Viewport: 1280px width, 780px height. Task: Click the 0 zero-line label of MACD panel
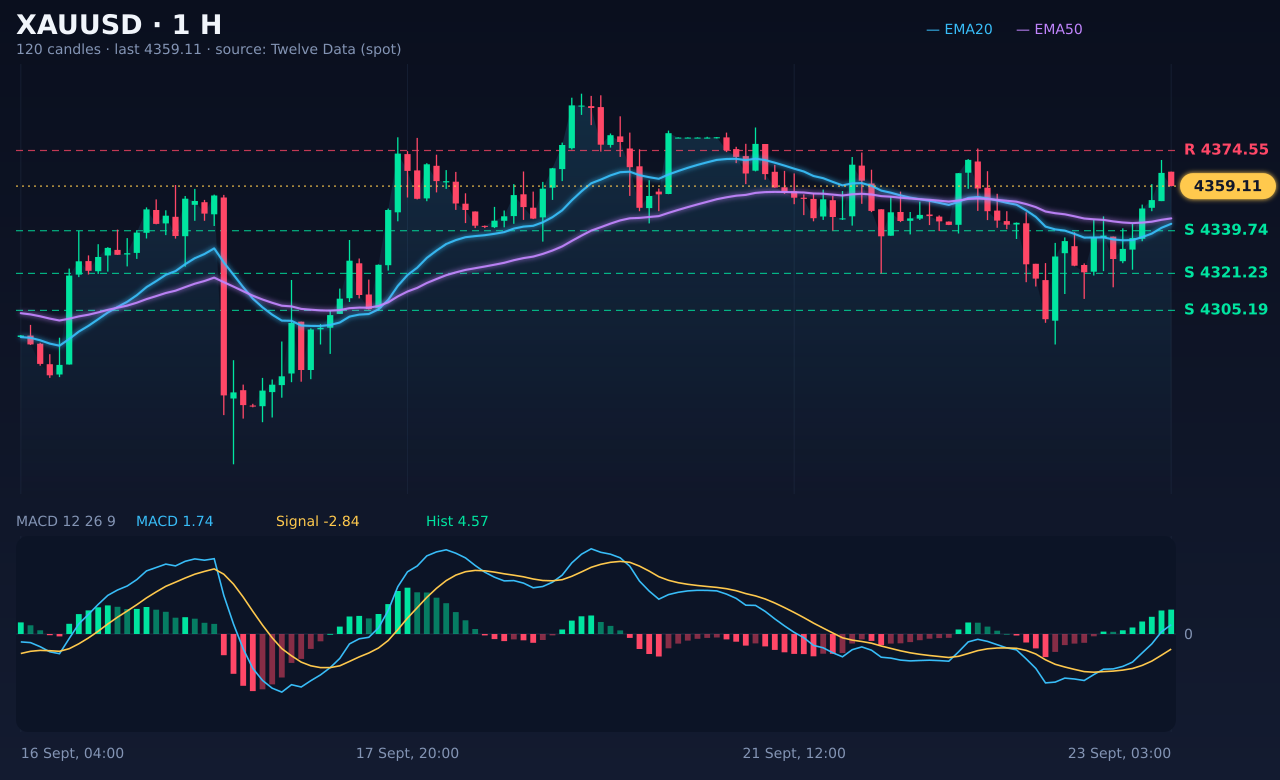click(1188, 634)
